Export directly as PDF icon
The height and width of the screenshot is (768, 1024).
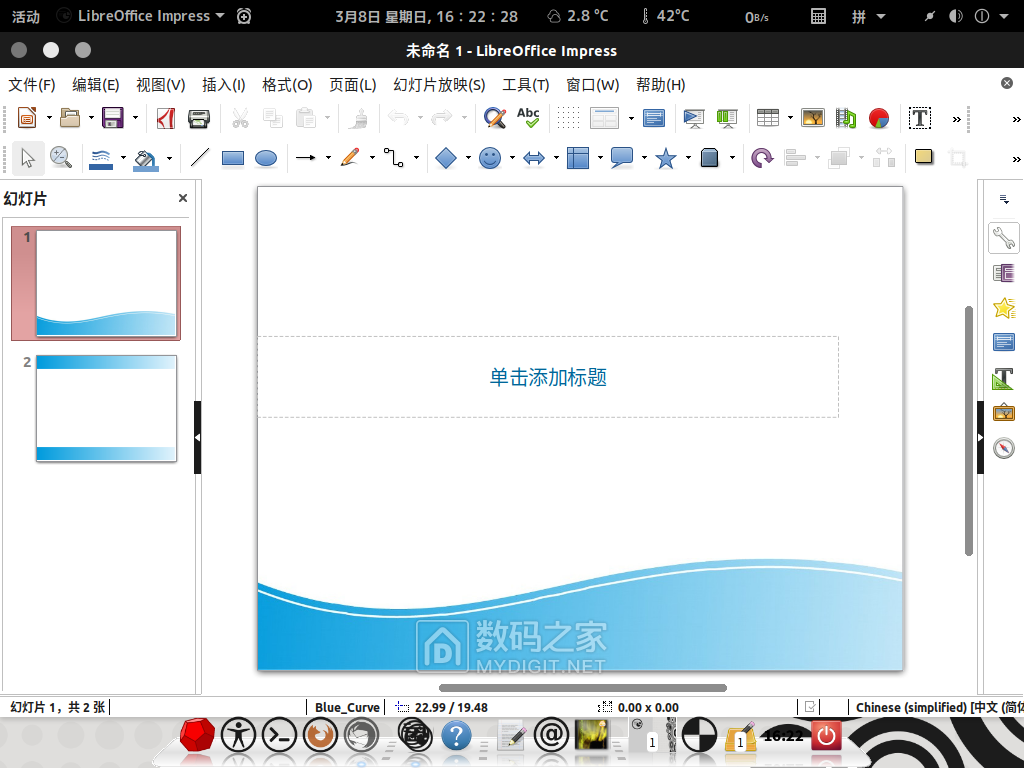[166, 118]
